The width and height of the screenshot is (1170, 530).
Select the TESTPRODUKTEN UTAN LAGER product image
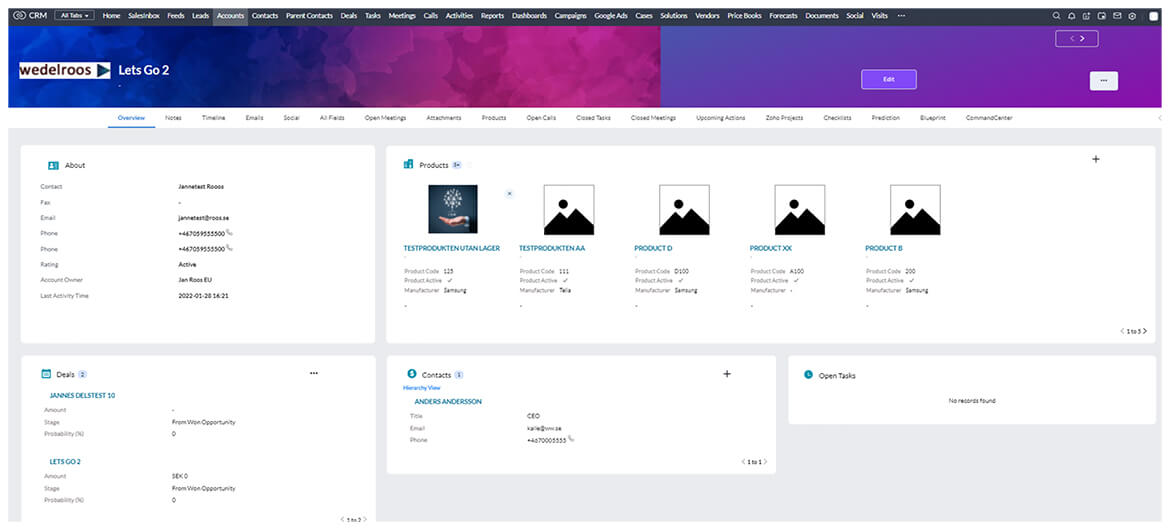(x=453, y=209)
